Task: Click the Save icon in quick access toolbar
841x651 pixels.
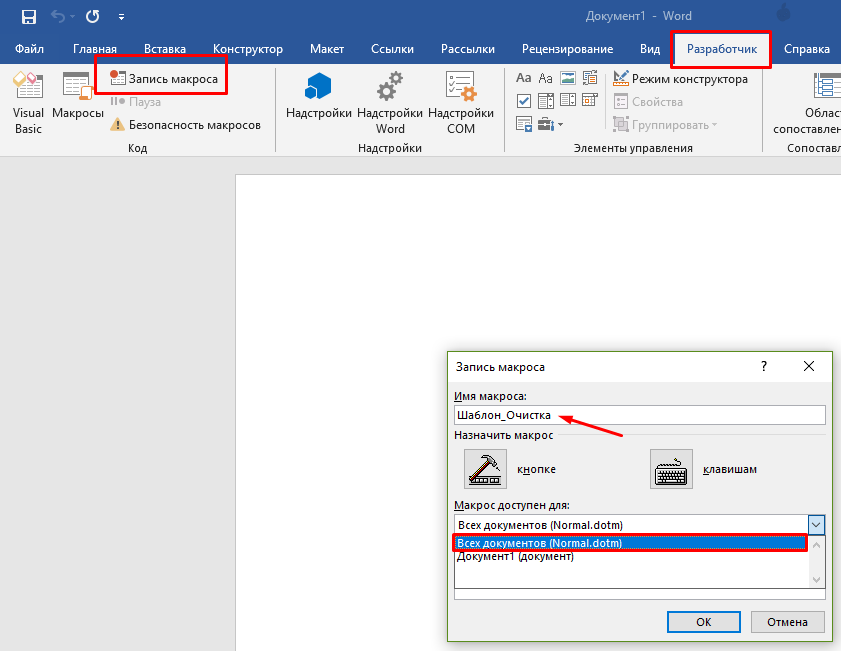Action: click(29, 17)
